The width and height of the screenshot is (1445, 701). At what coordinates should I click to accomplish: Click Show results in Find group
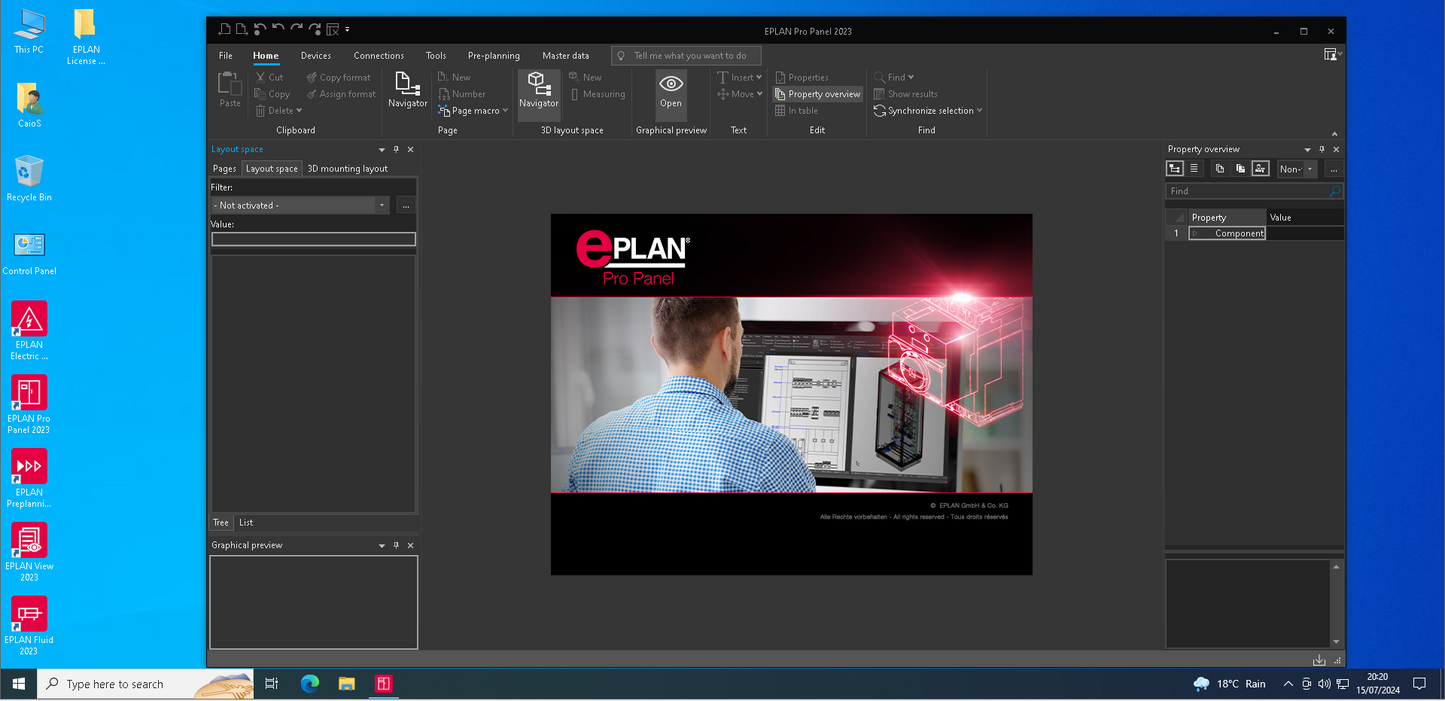coord(905,94)
